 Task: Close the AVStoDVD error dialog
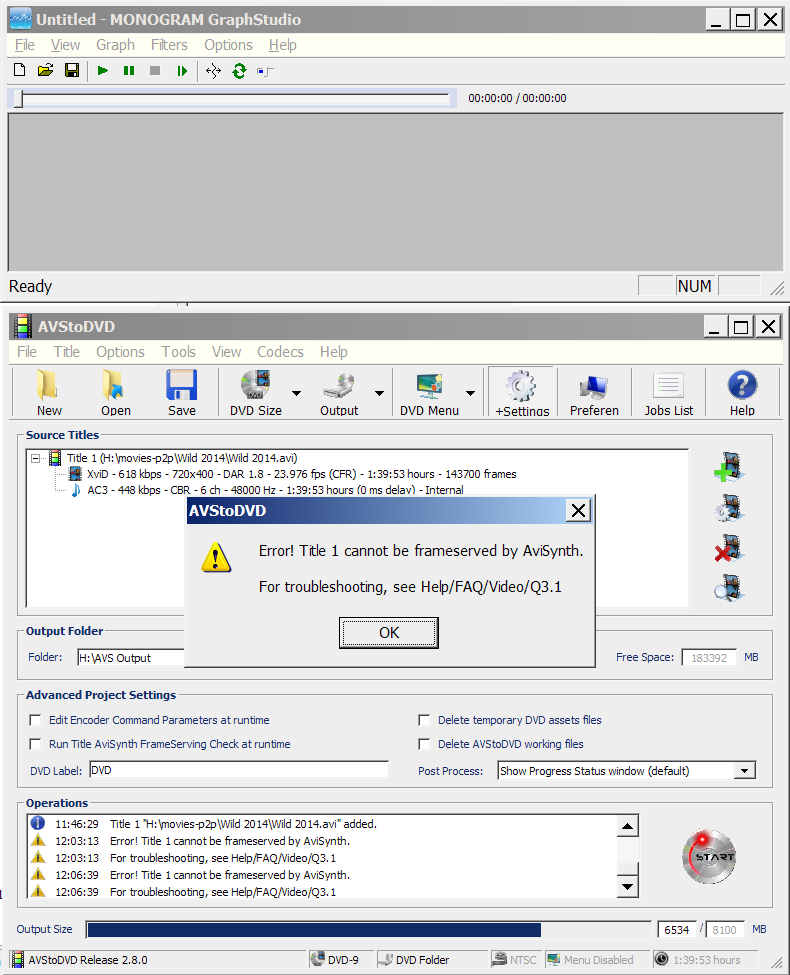(579, 511)
